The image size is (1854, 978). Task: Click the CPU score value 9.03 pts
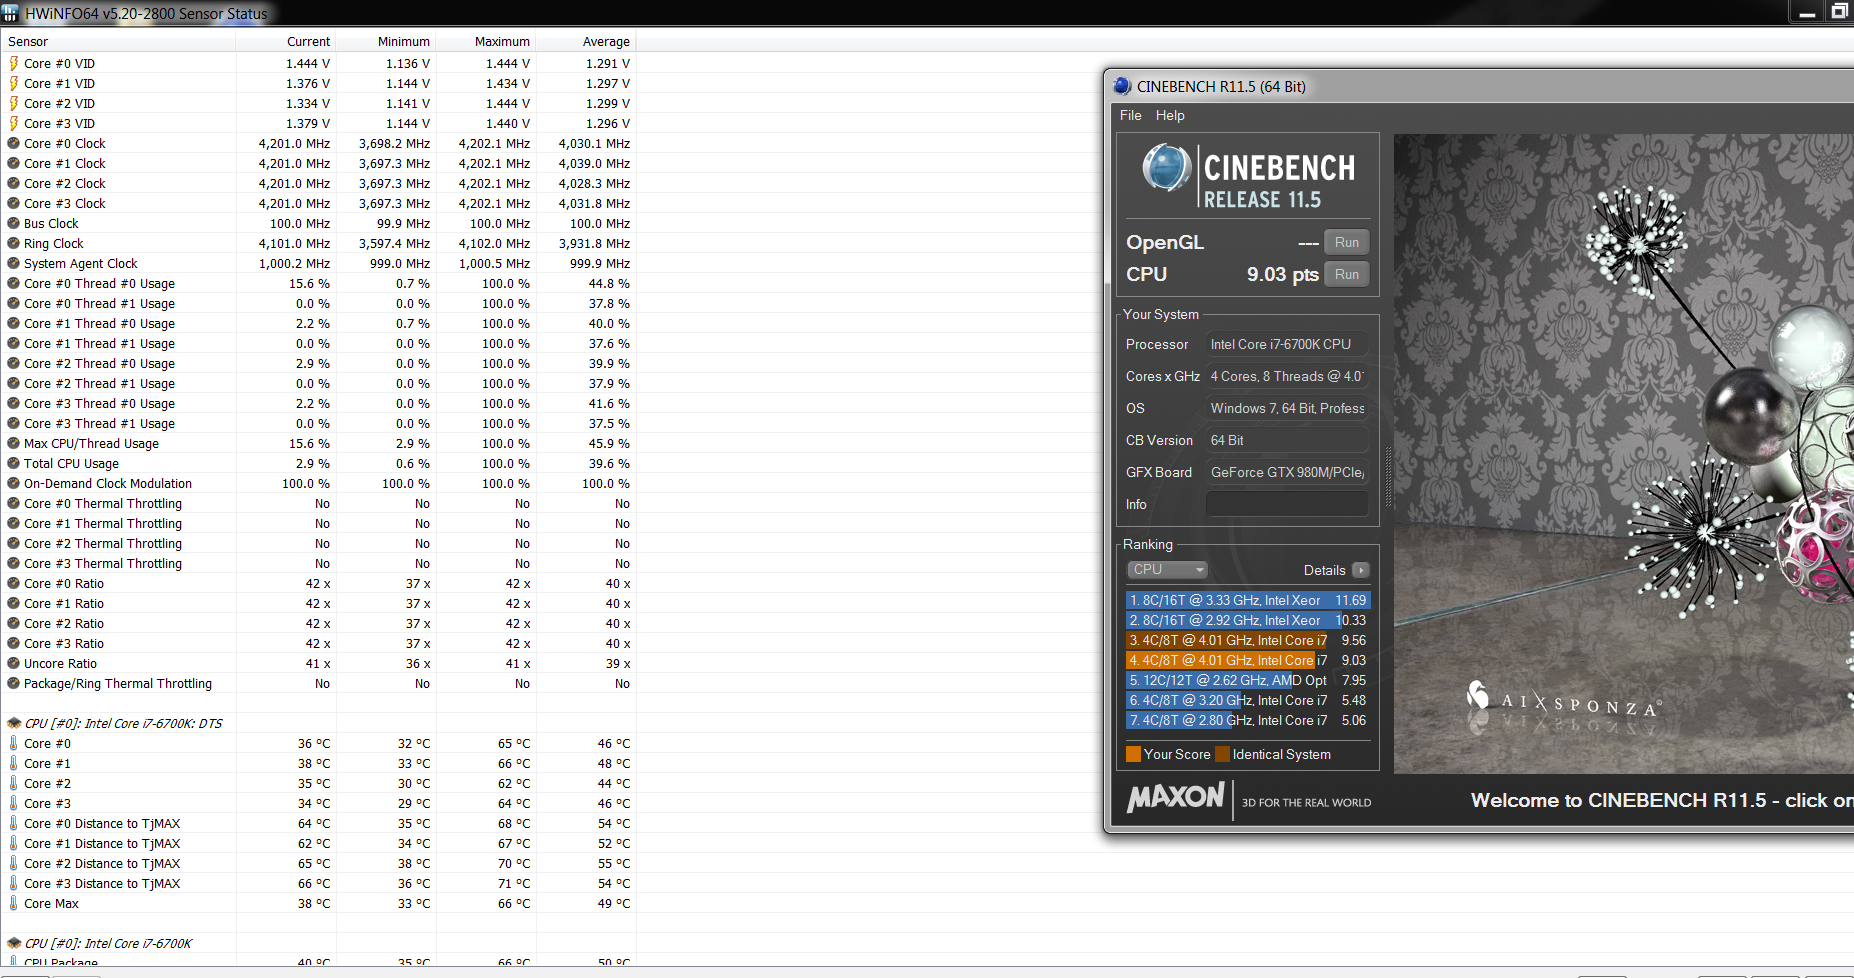click(x=1282, y=274)
